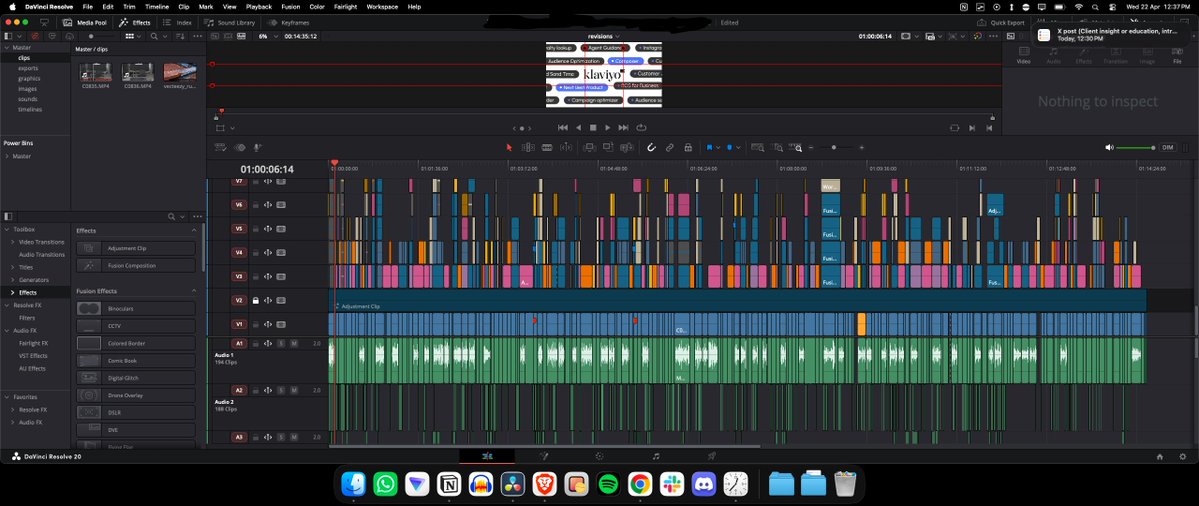Image resolution: width=1199 pixels, height=506 pixels.
Task: Unlock the V2 track padlock
Action: (255, 300)
